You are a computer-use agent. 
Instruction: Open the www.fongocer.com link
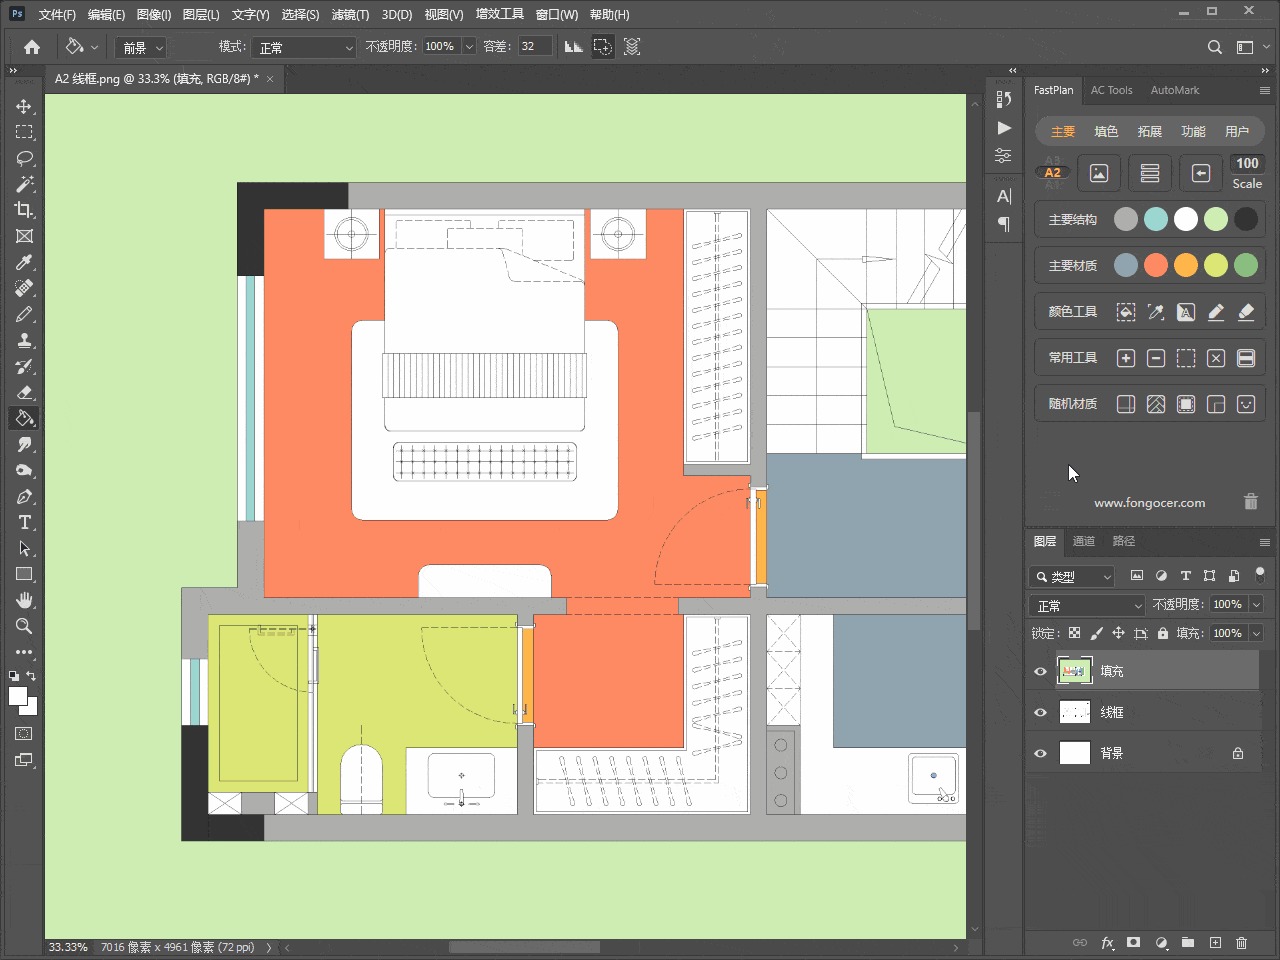1149,503
